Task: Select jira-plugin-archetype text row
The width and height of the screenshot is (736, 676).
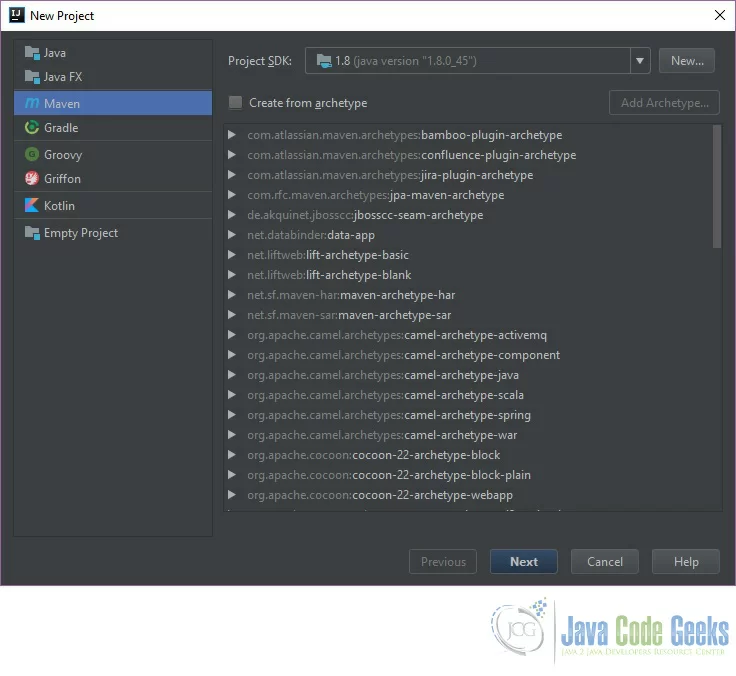Action: tap(390, 175)
